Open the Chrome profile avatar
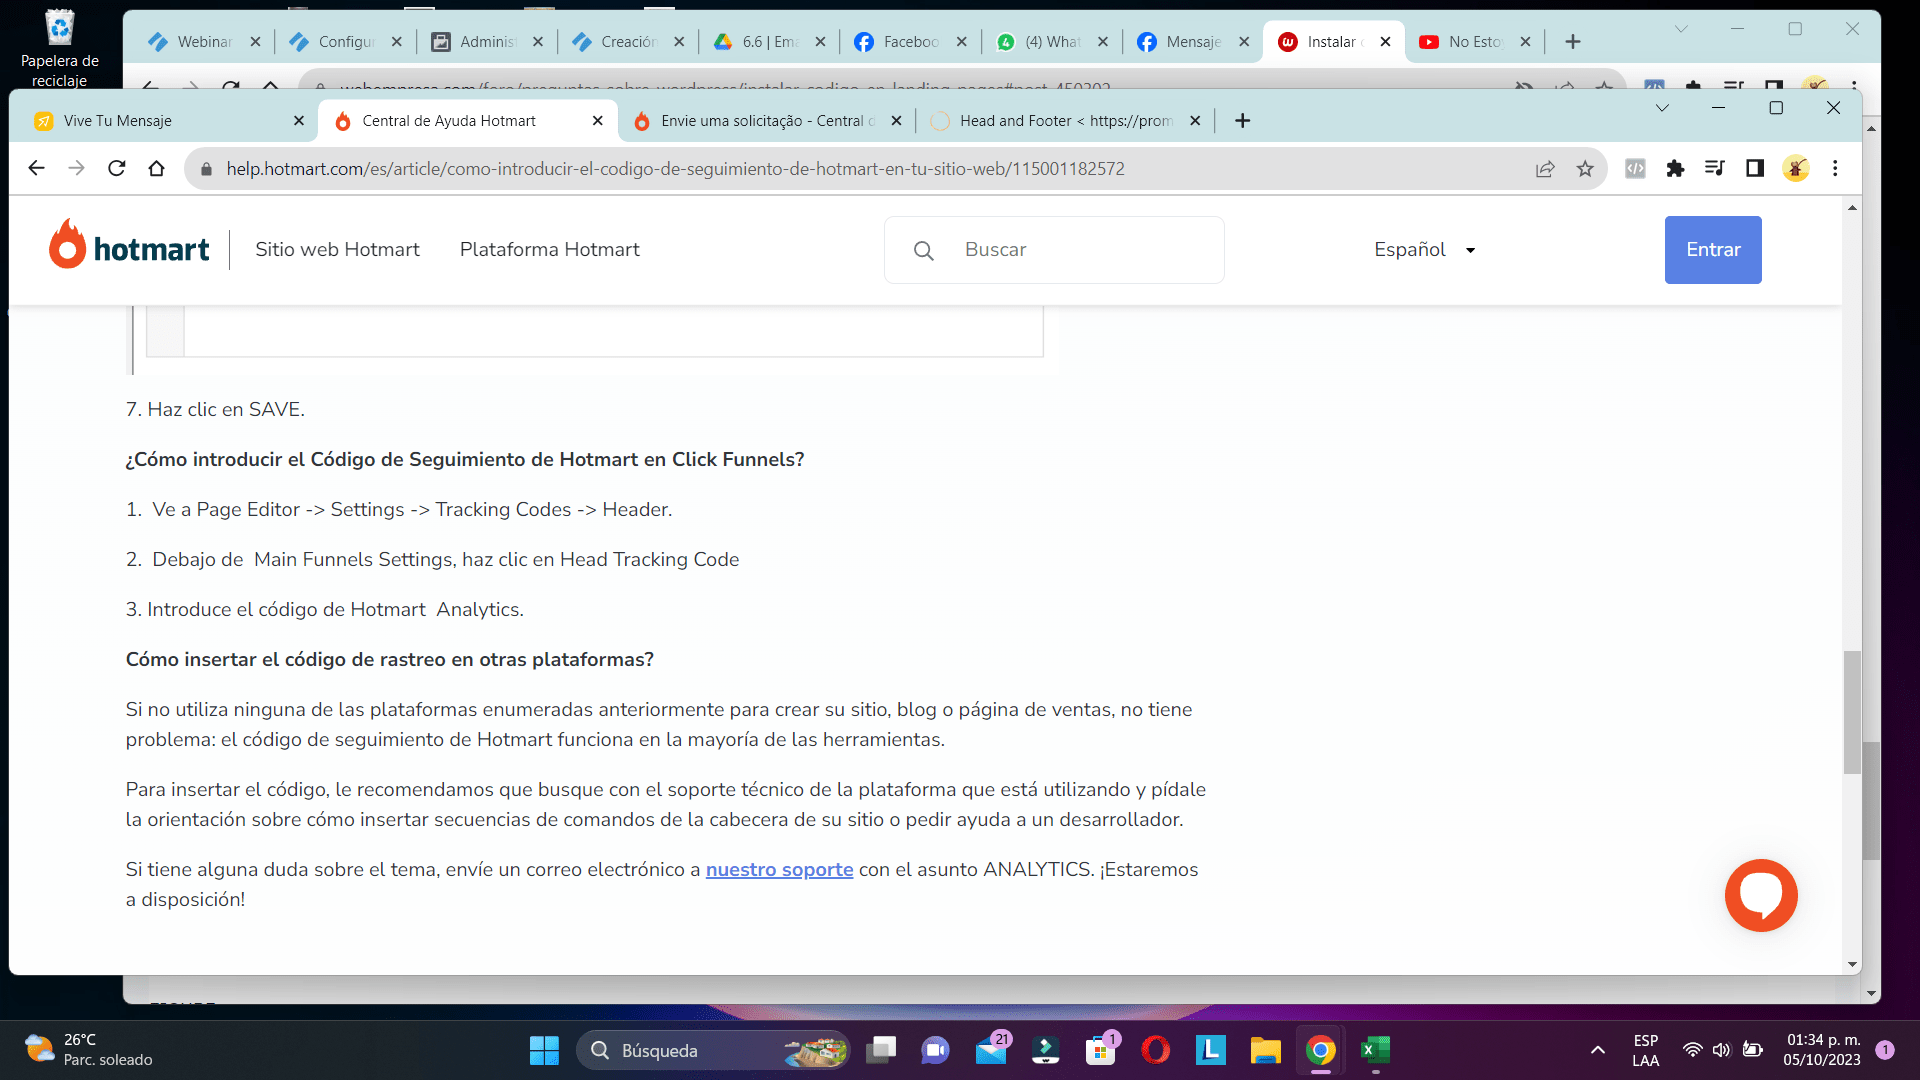Screen dimensions: 1920x1080 tap(1796, 168)
